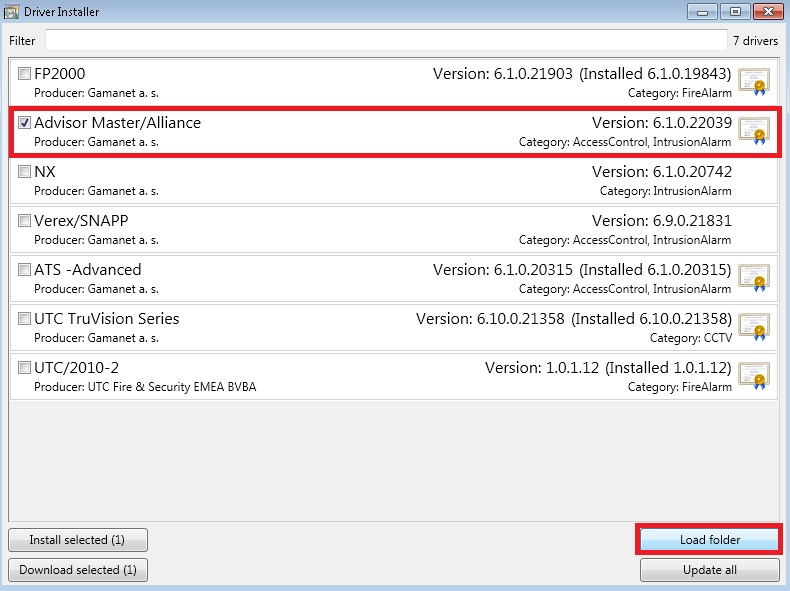Click Category: IntrusionAlarm under NX
This screenshot has width=790, height=591.
[666, 191]
